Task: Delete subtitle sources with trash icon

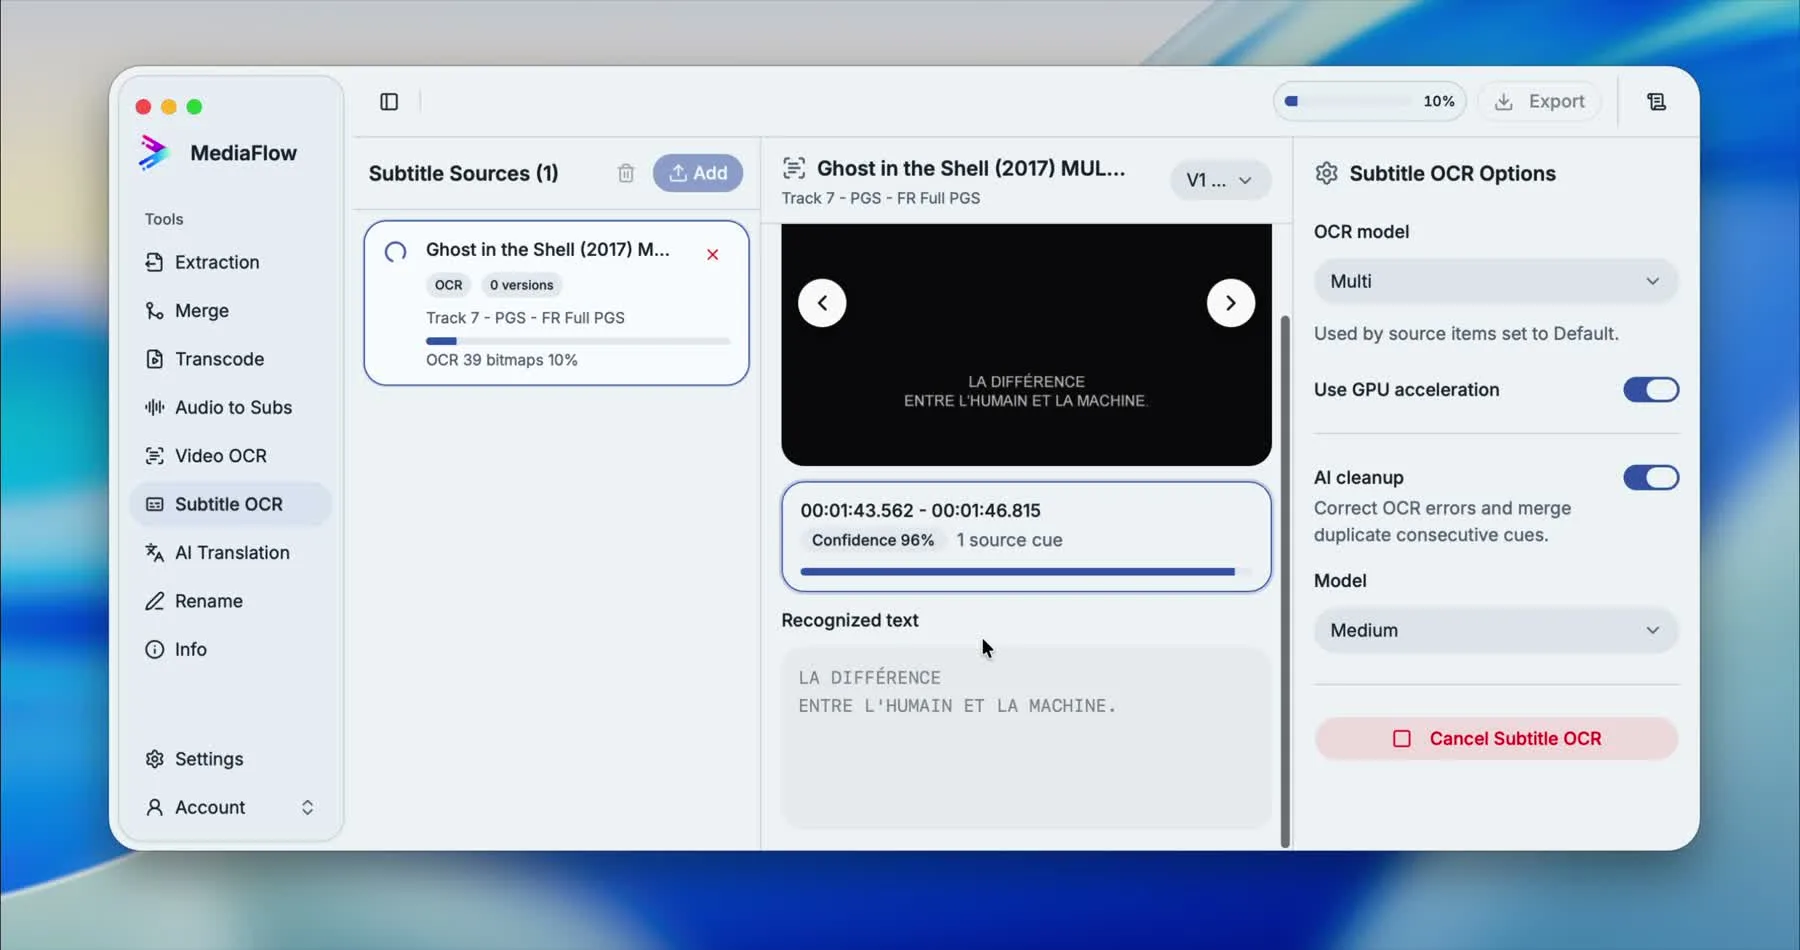Action: point(626,173)
